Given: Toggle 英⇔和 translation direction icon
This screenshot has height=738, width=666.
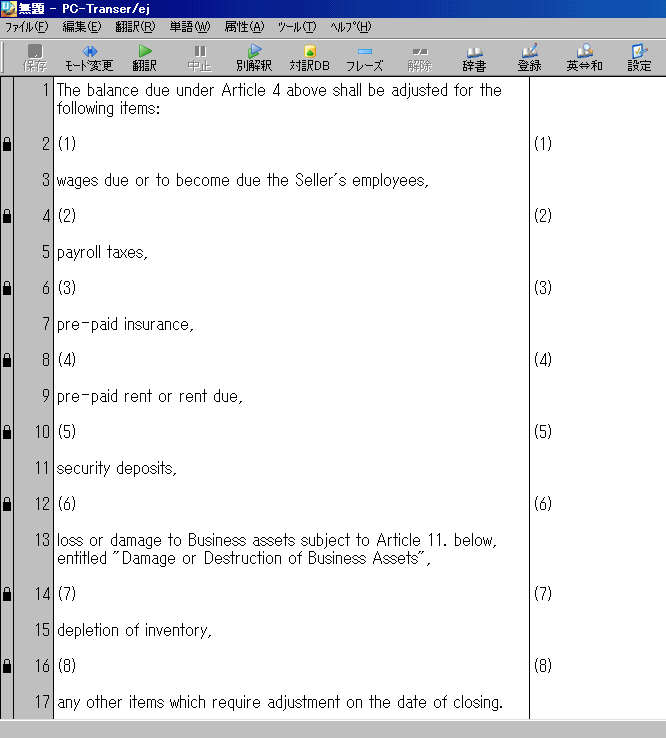Looking at the screenshot, I should pos(585,57).
